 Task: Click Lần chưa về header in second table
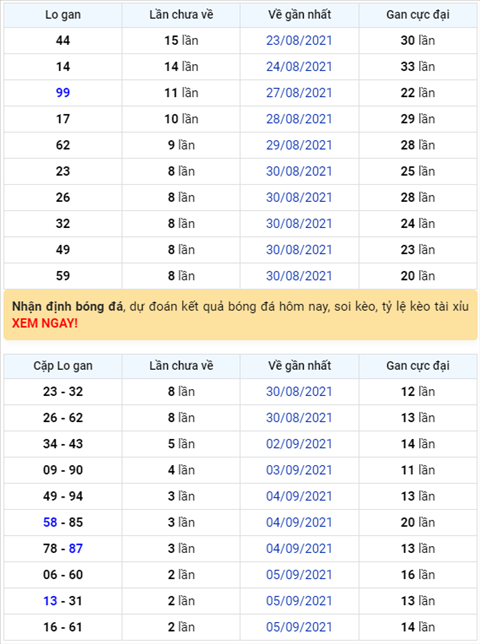click(x=181, y=366)
